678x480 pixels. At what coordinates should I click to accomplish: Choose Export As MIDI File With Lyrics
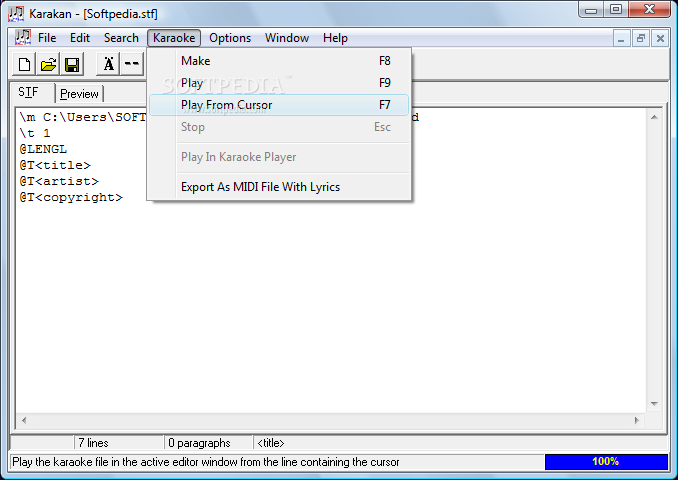click(x=279, y=187)
